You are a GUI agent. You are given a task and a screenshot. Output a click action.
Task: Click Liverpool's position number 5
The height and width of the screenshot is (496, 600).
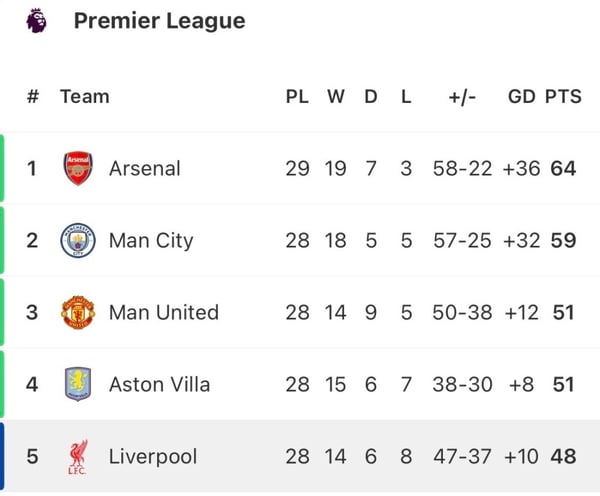click(x=32, y=457)
